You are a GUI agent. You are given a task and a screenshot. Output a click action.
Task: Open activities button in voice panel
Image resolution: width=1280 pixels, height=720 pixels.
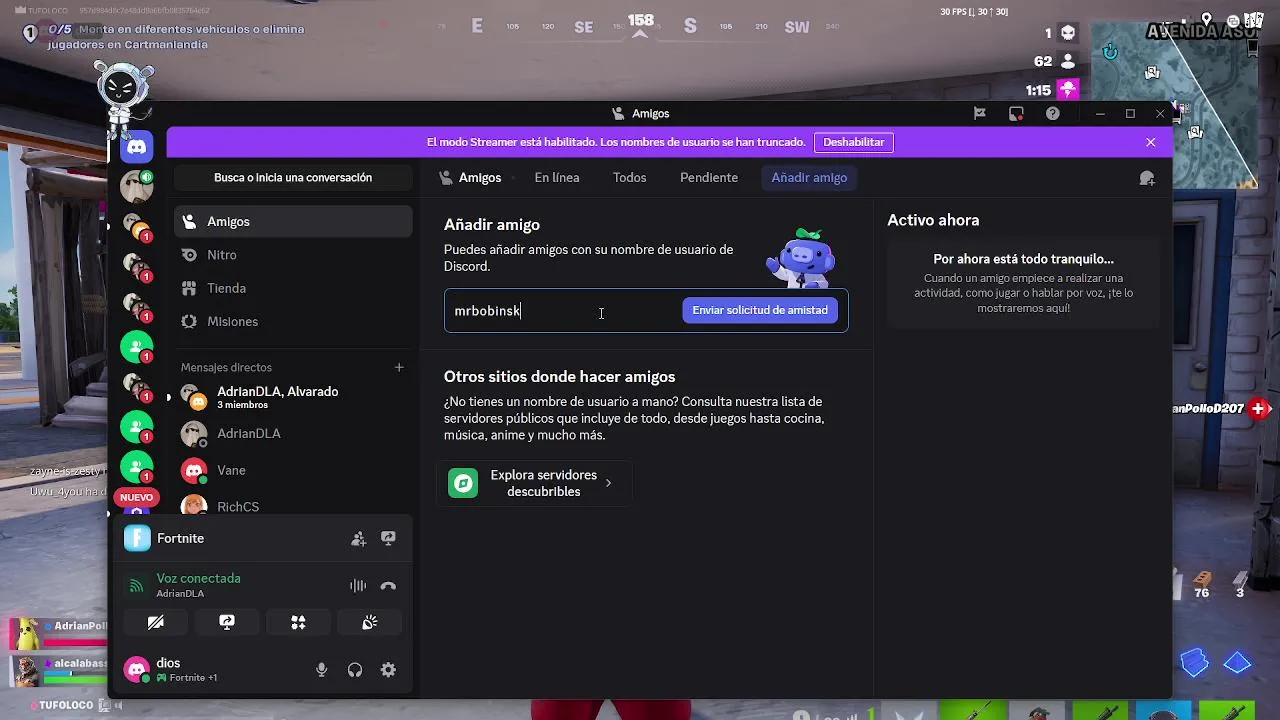click(x=298, y=622)
